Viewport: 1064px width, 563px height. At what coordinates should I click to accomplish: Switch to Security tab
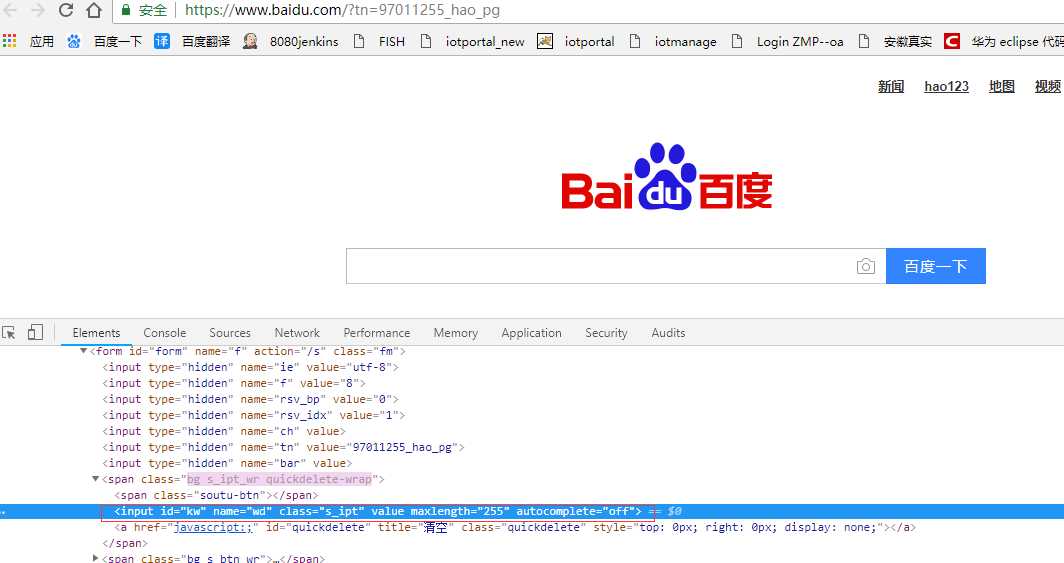pos(606,332)
